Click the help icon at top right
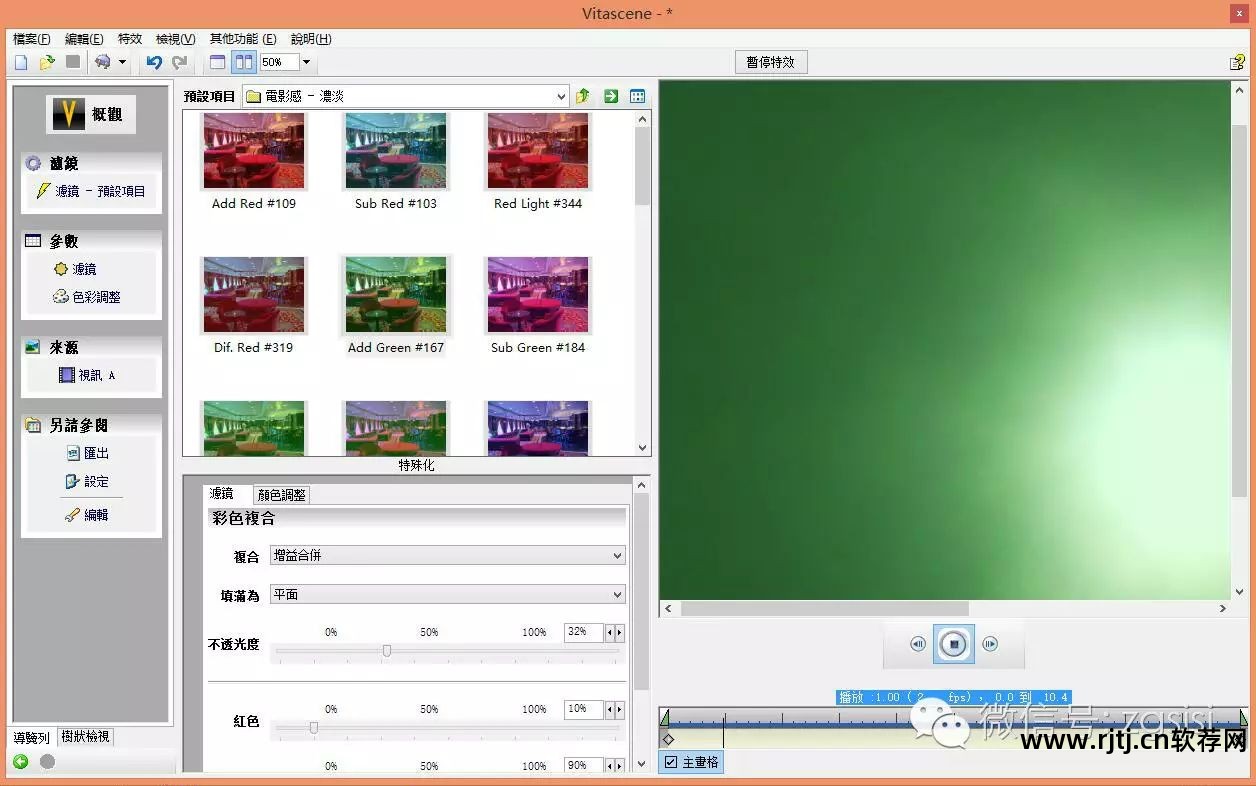Viewport: 1256px width, 786px height. point(1237,62)
